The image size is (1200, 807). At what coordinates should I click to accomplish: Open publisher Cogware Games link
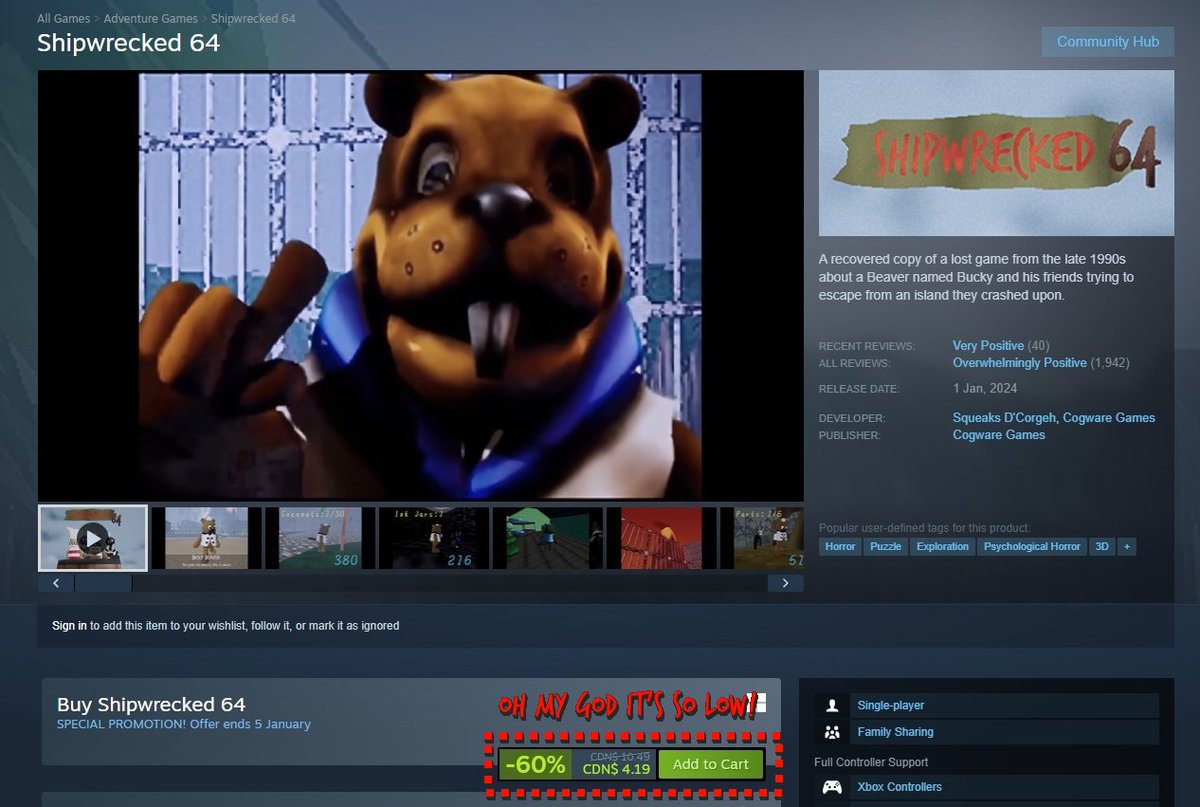pyautogui.click(x=999, y=435)
